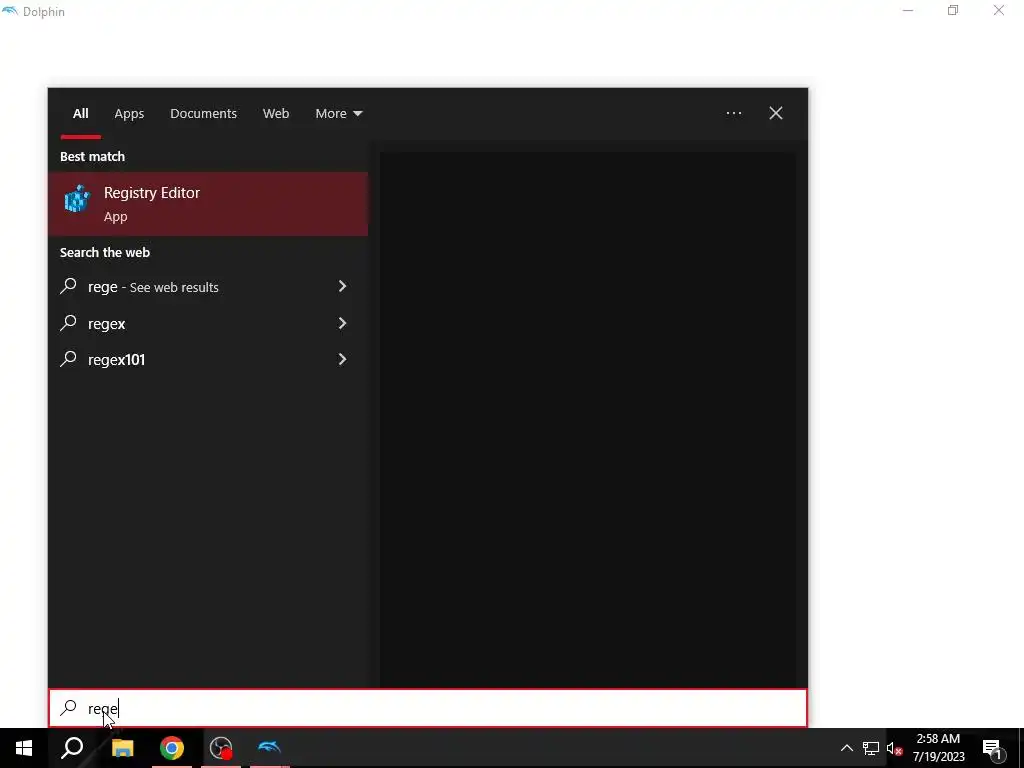The image size is (1024, 768).
Task: Switch to the Documents search tab
Action: point(203,114)
